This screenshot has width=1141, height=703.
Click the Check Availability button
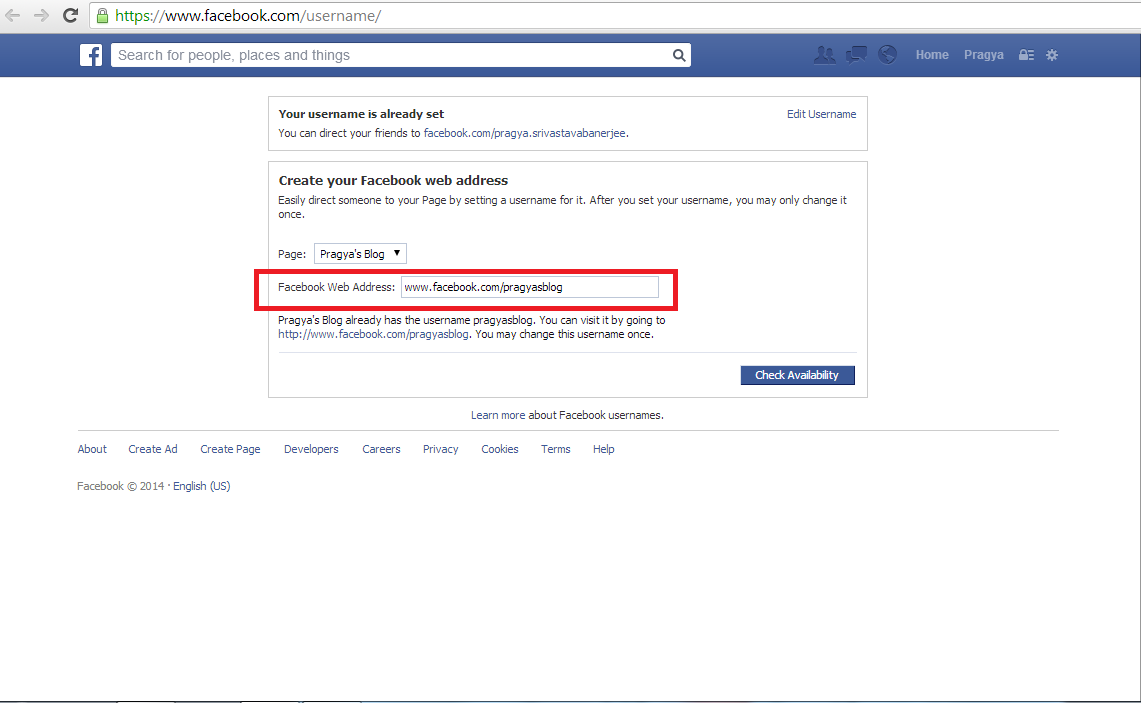coord(798,375)
